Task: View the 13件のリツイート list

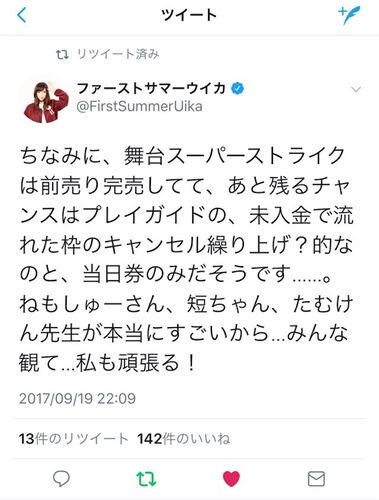Action: [x=73, y=439]
